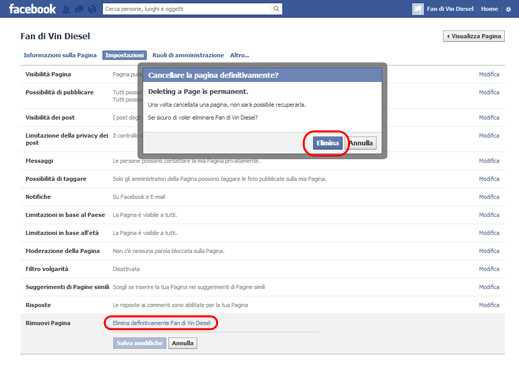Image resolution: width=519 pixels, height=369 pixels.
Task: Click Modifica for Filtro volgarità
Action: click(489, 269)
